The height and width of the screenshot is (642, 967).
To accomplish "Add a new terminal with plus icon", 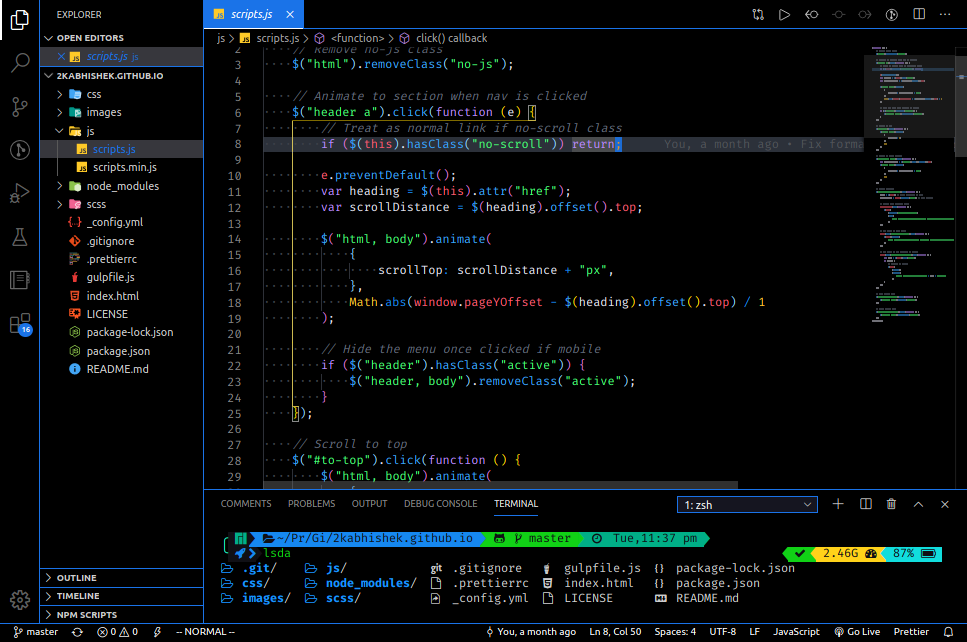I will click(837, 504).
